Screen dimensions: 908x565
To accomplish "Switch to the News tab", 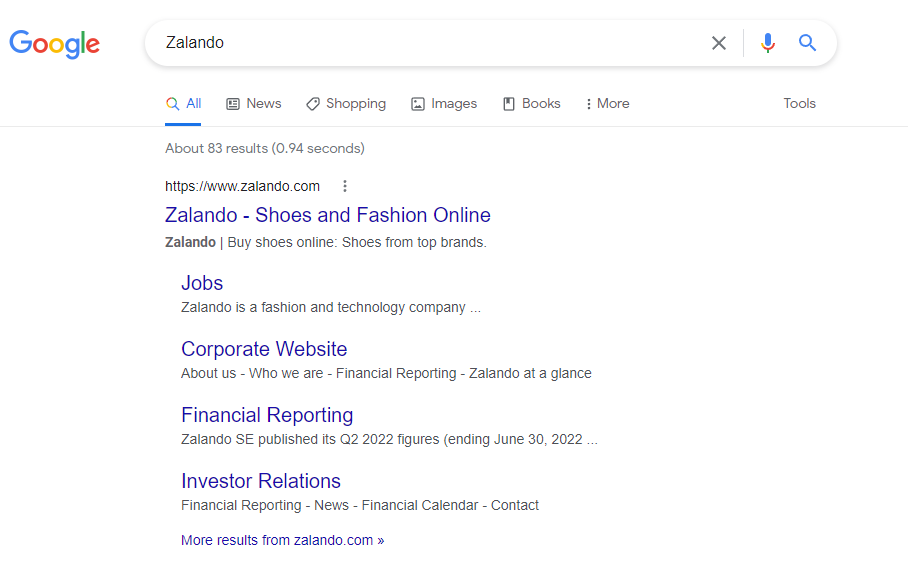I will click(x=254, y=104).
